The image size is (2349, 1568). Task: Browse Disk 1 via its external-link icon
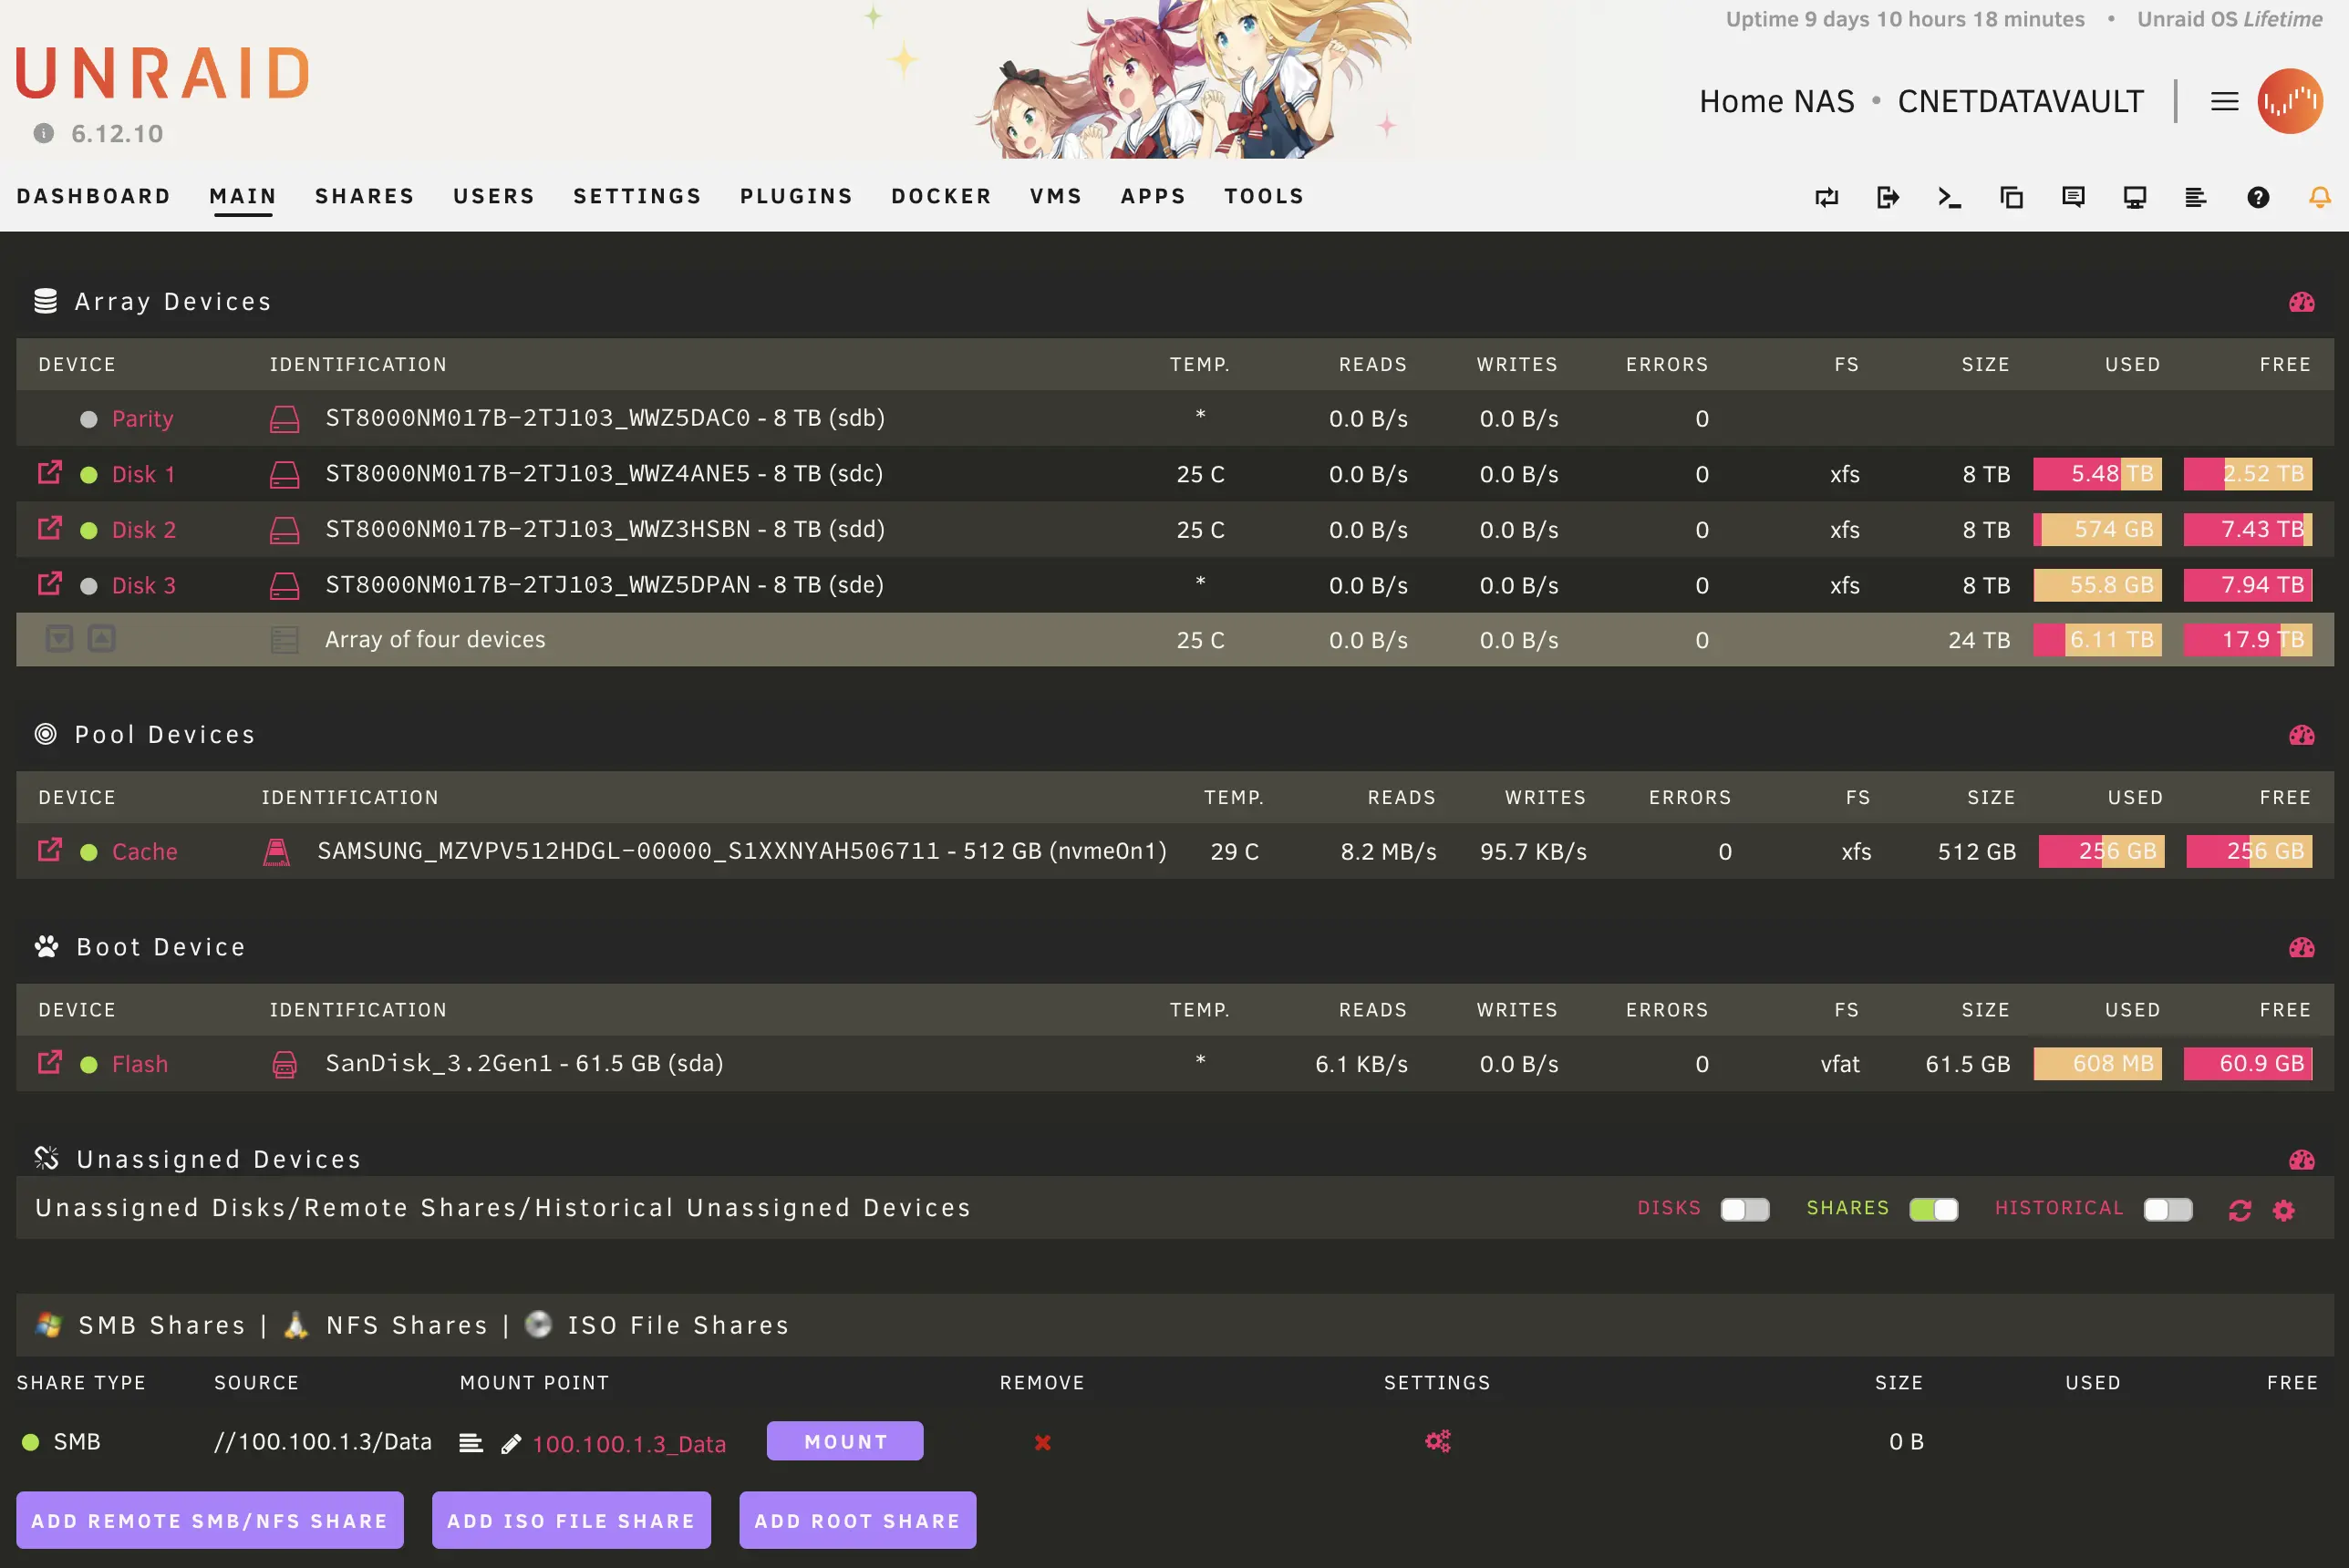tap(50, 472)
